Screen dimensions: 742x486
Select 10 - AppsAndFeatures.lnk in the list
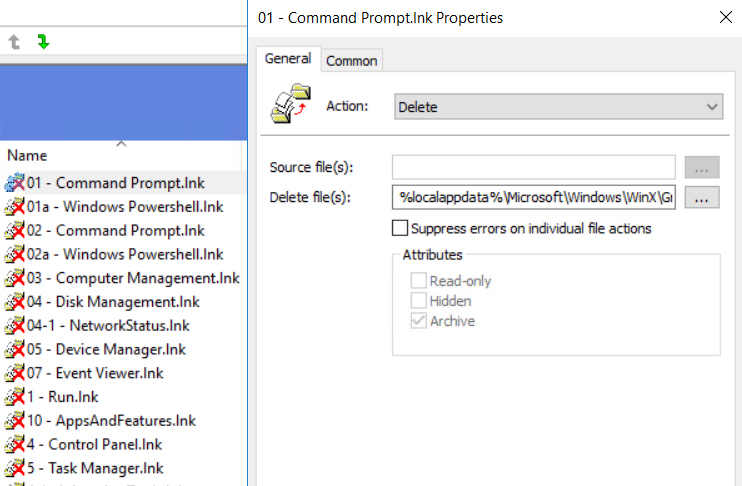click(x=112, y=421)
